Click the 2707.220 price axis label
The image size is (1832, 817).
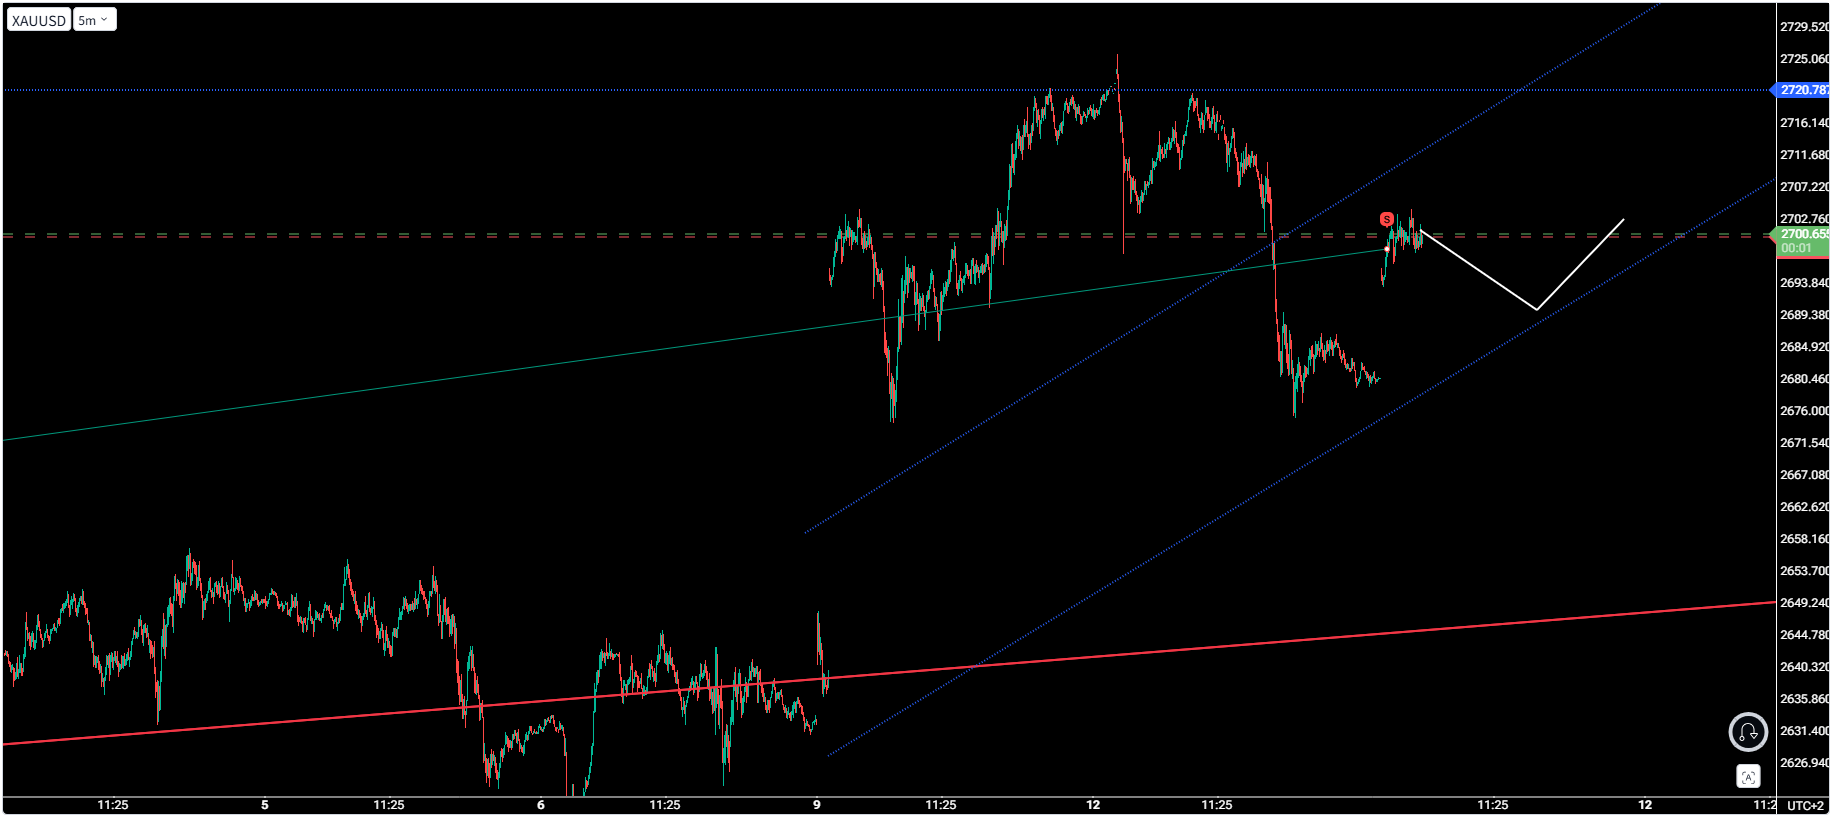tap(1804, 187)
